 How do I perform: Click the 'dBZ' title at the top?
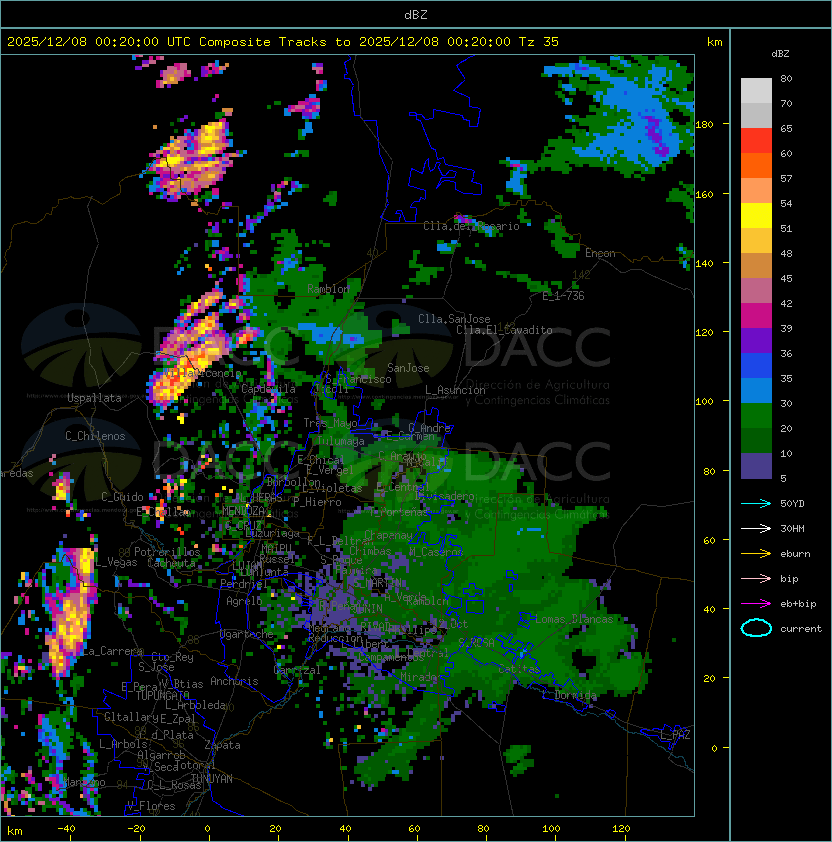[x=416, y=14]
